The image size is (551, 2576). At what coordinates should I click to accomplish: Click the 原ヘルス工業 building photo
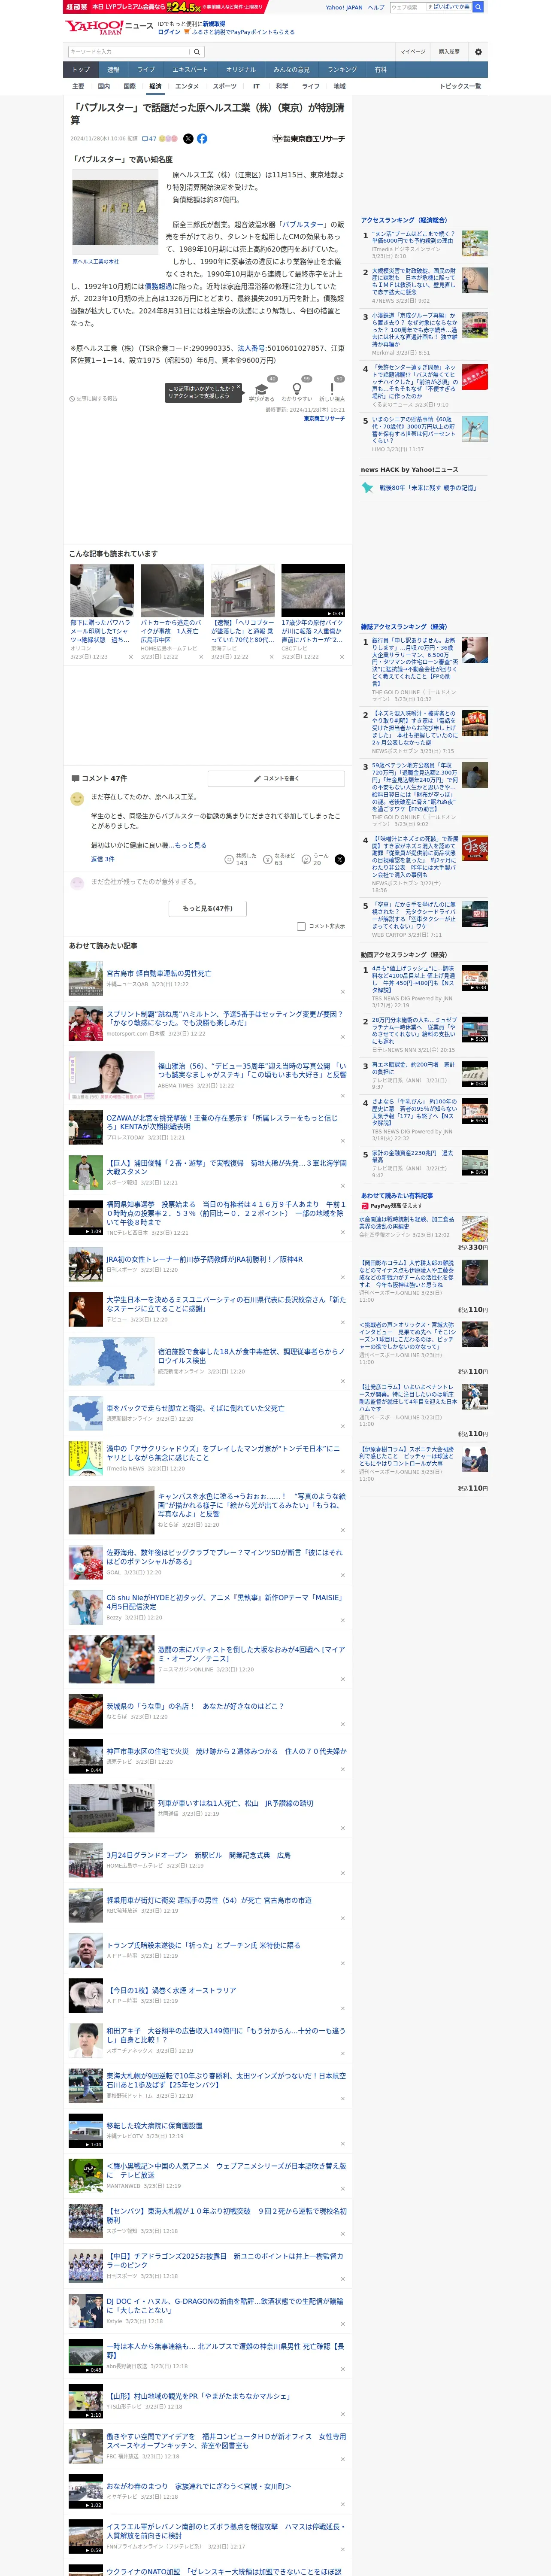click(x=115, y=212)
